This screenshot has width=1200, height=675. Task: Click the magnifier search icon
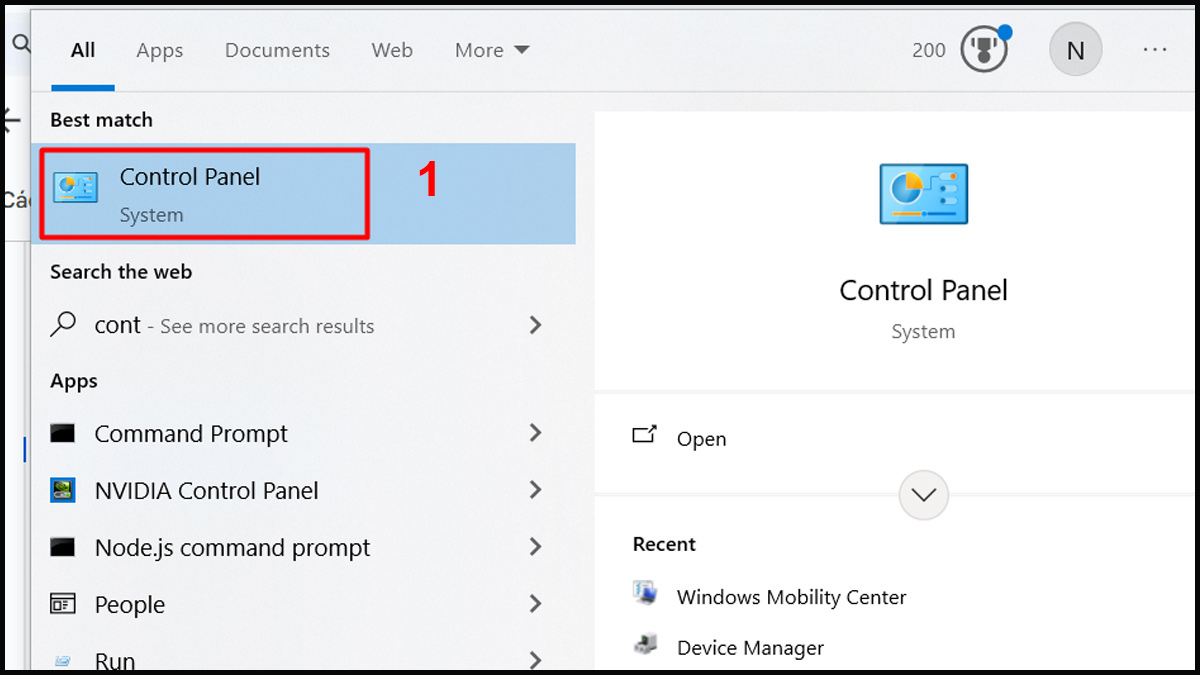[20, 43]
